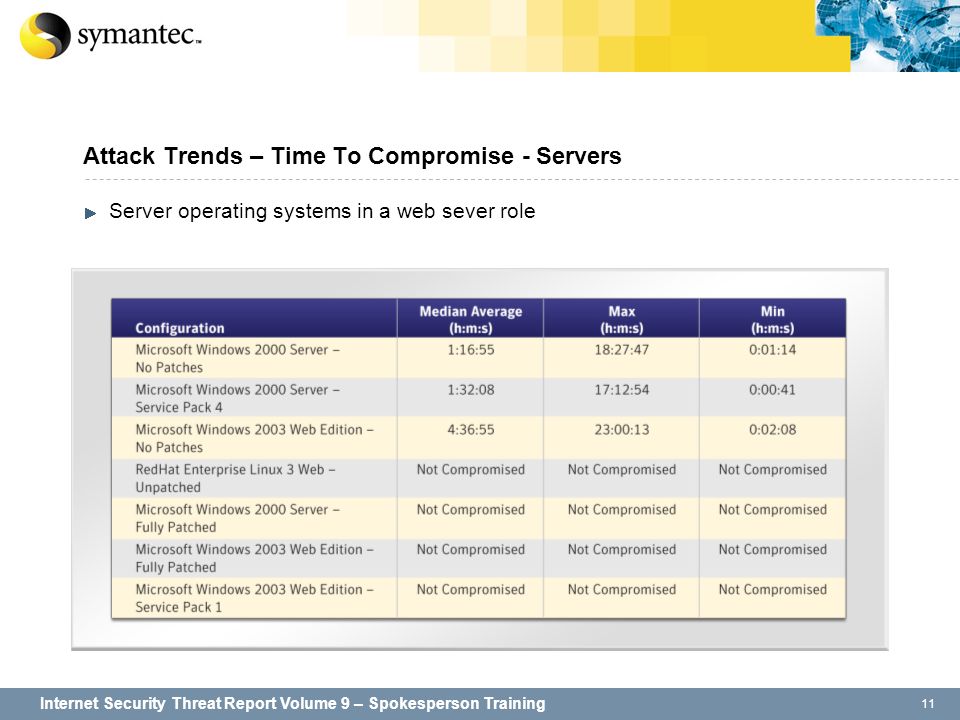Click the min value '0:00:41'
The image size is (960, 720).
(x=773, y=389)
